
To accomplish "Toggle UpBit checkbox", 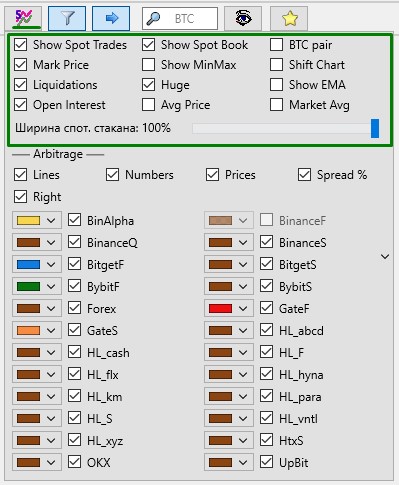I will tap(266, 462).
